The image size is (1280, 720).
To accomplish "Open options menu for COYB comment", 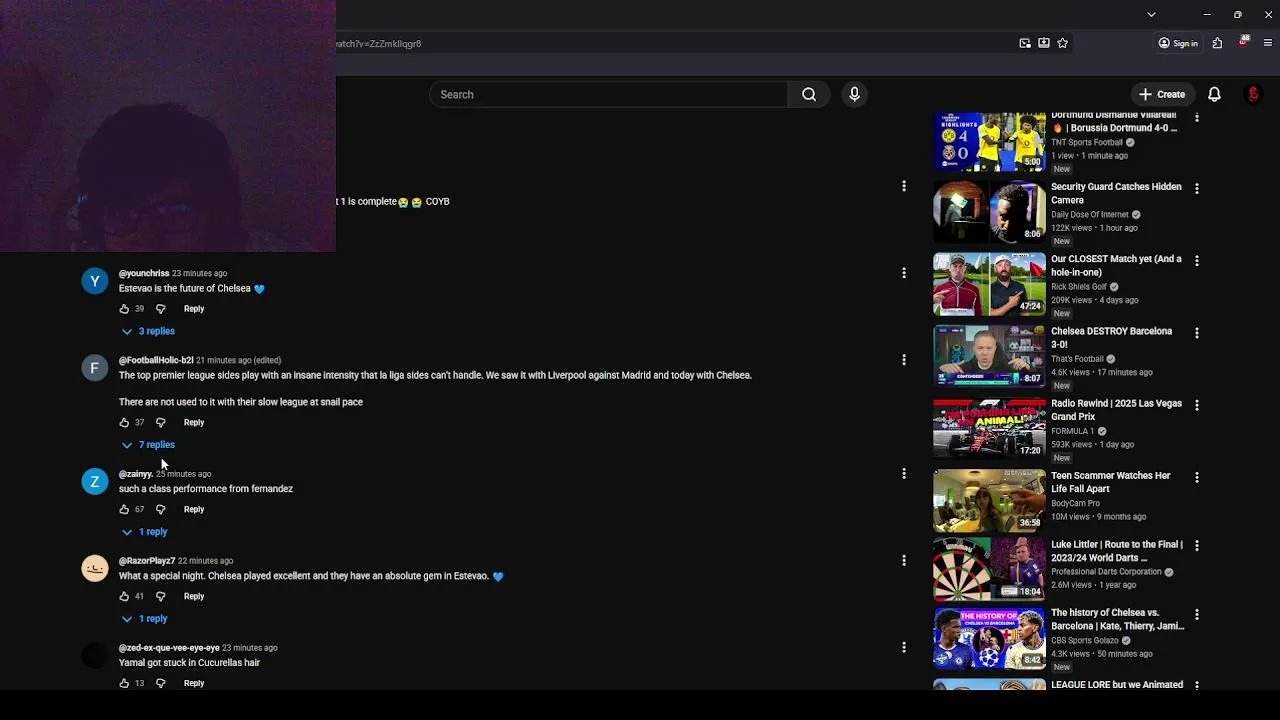I will tap(903, 186).
